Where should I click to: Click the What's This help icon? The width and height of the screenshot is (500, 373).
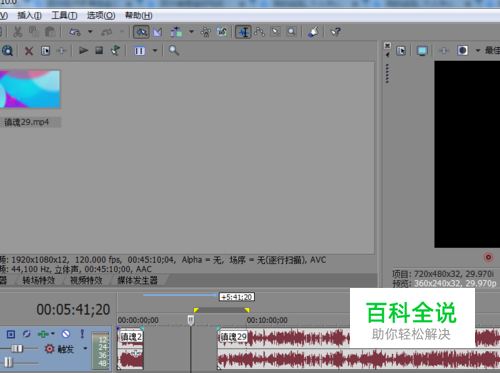click(335, 32)
